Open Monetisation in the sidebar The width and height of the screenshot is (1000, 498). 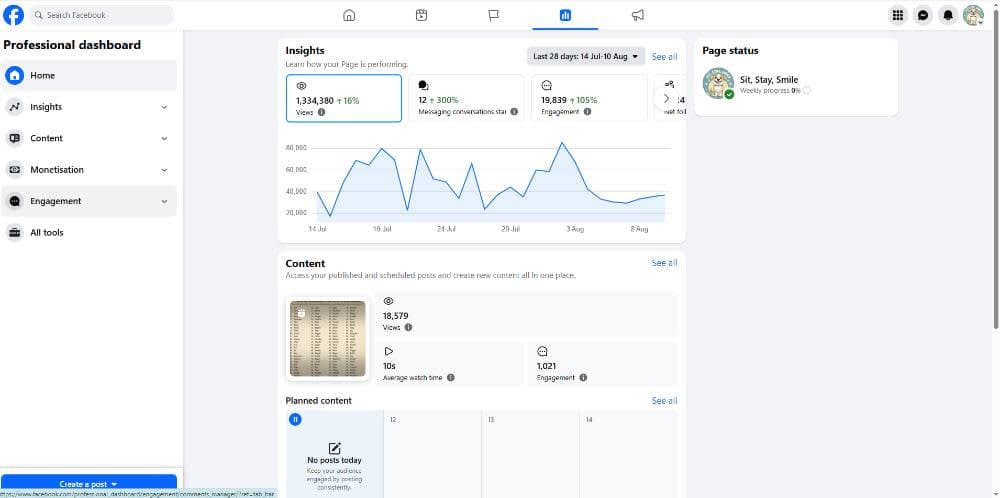89,170
